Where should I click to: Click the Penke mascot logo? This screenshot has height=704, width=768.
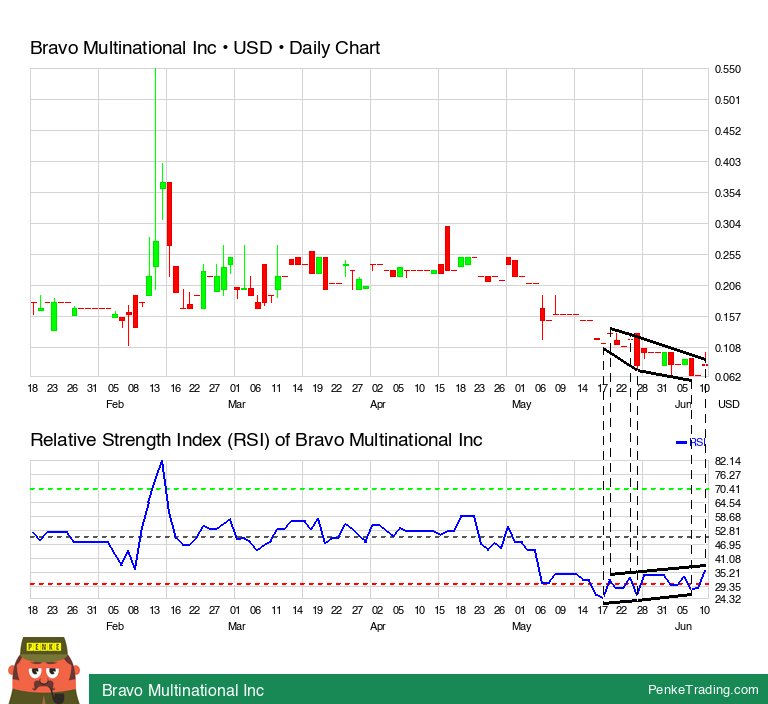tap(44, 670)
